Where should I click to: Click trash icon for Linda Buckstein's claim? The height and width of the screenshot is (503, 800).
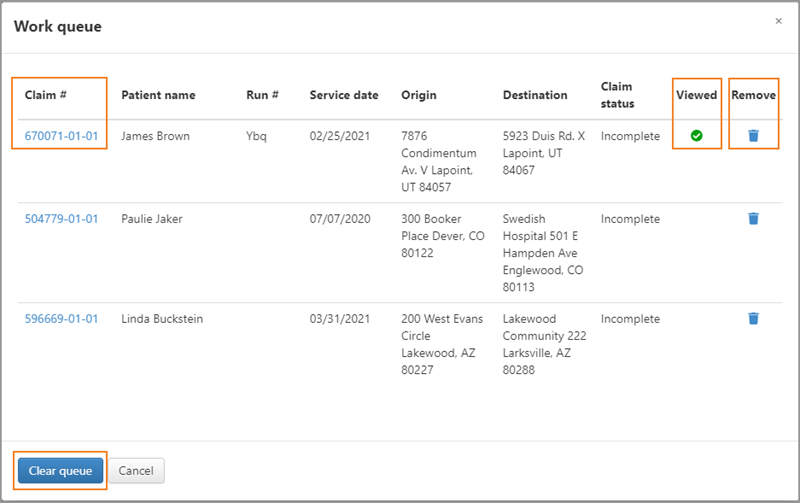(x=753, y=318)
